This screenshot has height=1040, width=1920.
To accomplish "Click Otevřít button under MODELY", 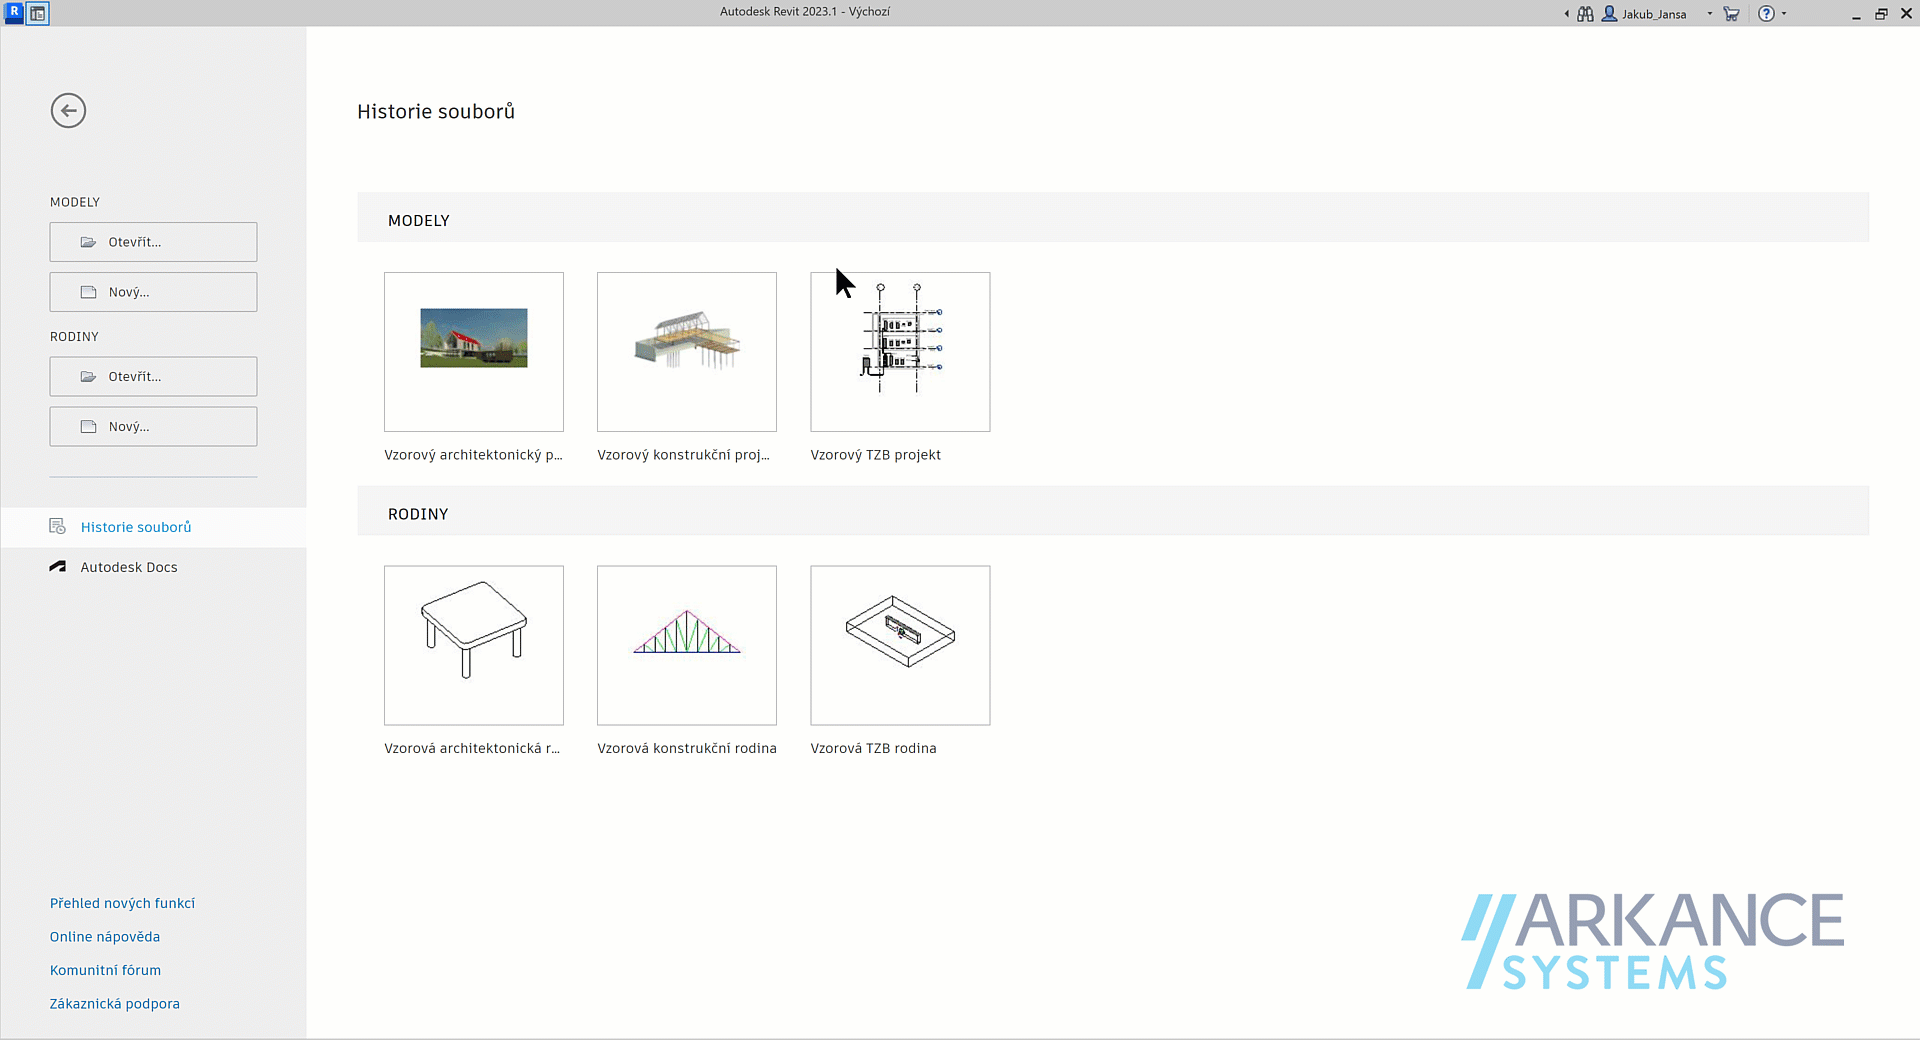I will pos(153,242).
